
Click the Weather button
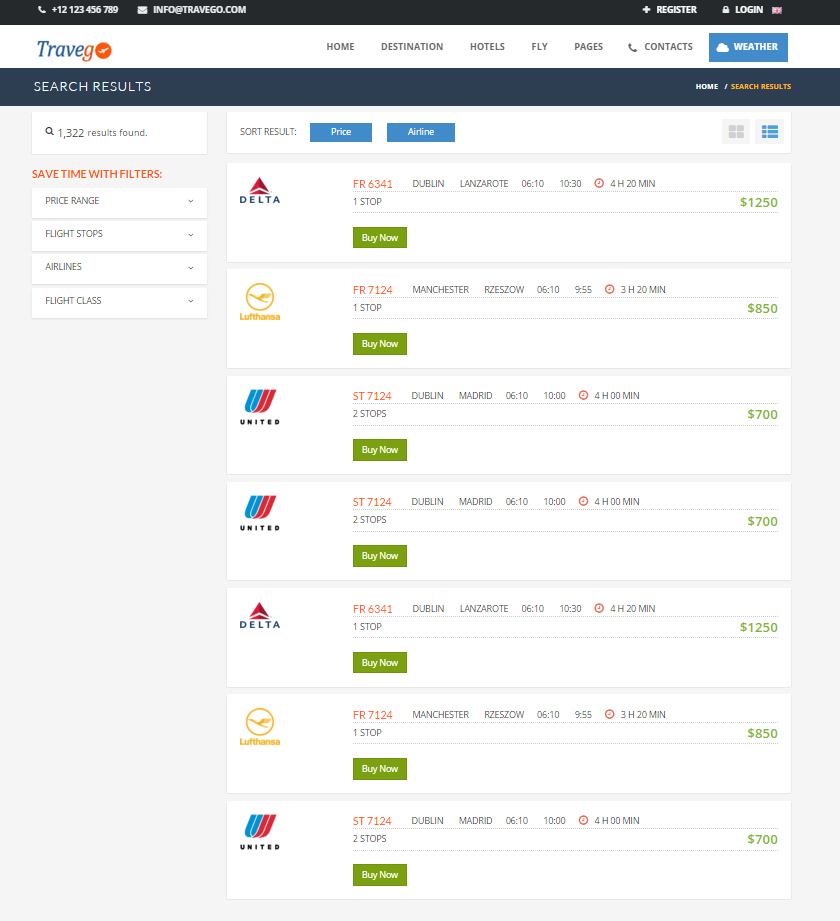point(748,47)
